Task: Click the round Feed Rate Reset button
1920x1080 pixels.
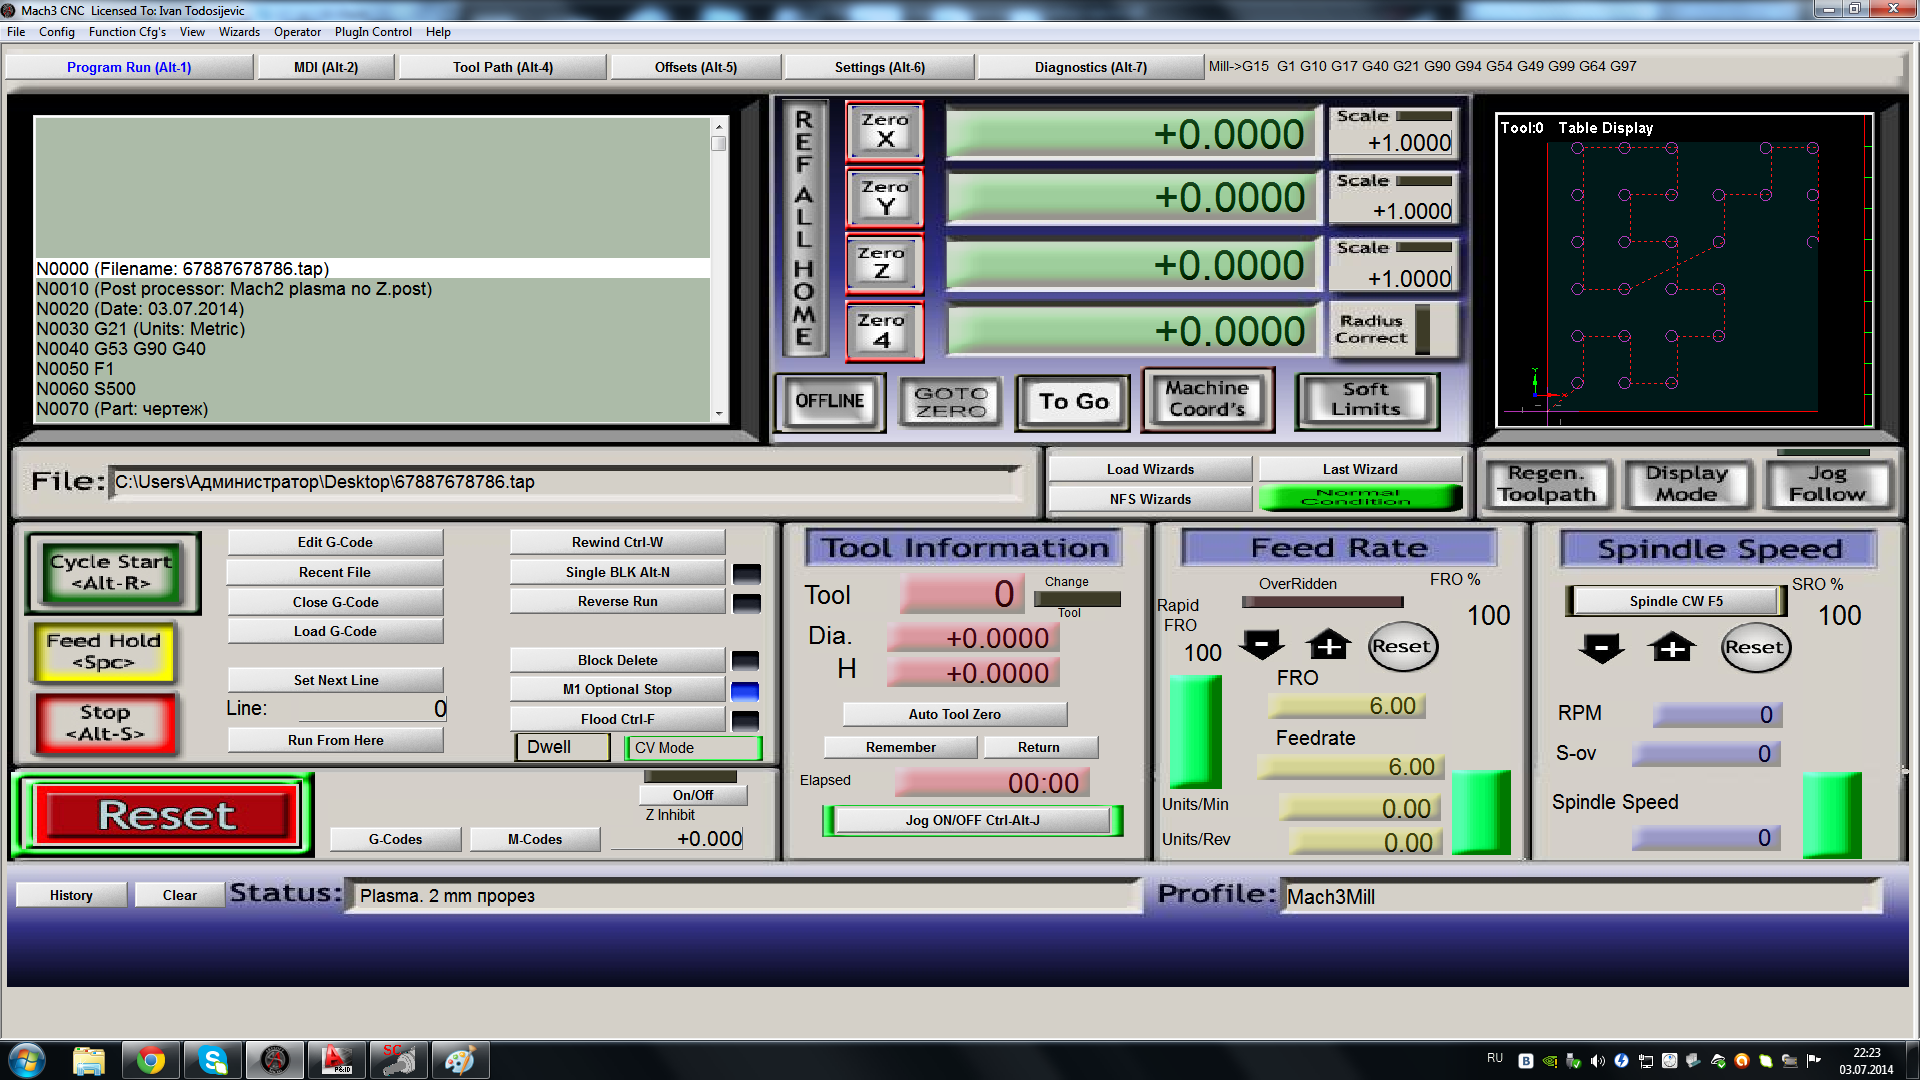Action: 1401,647
